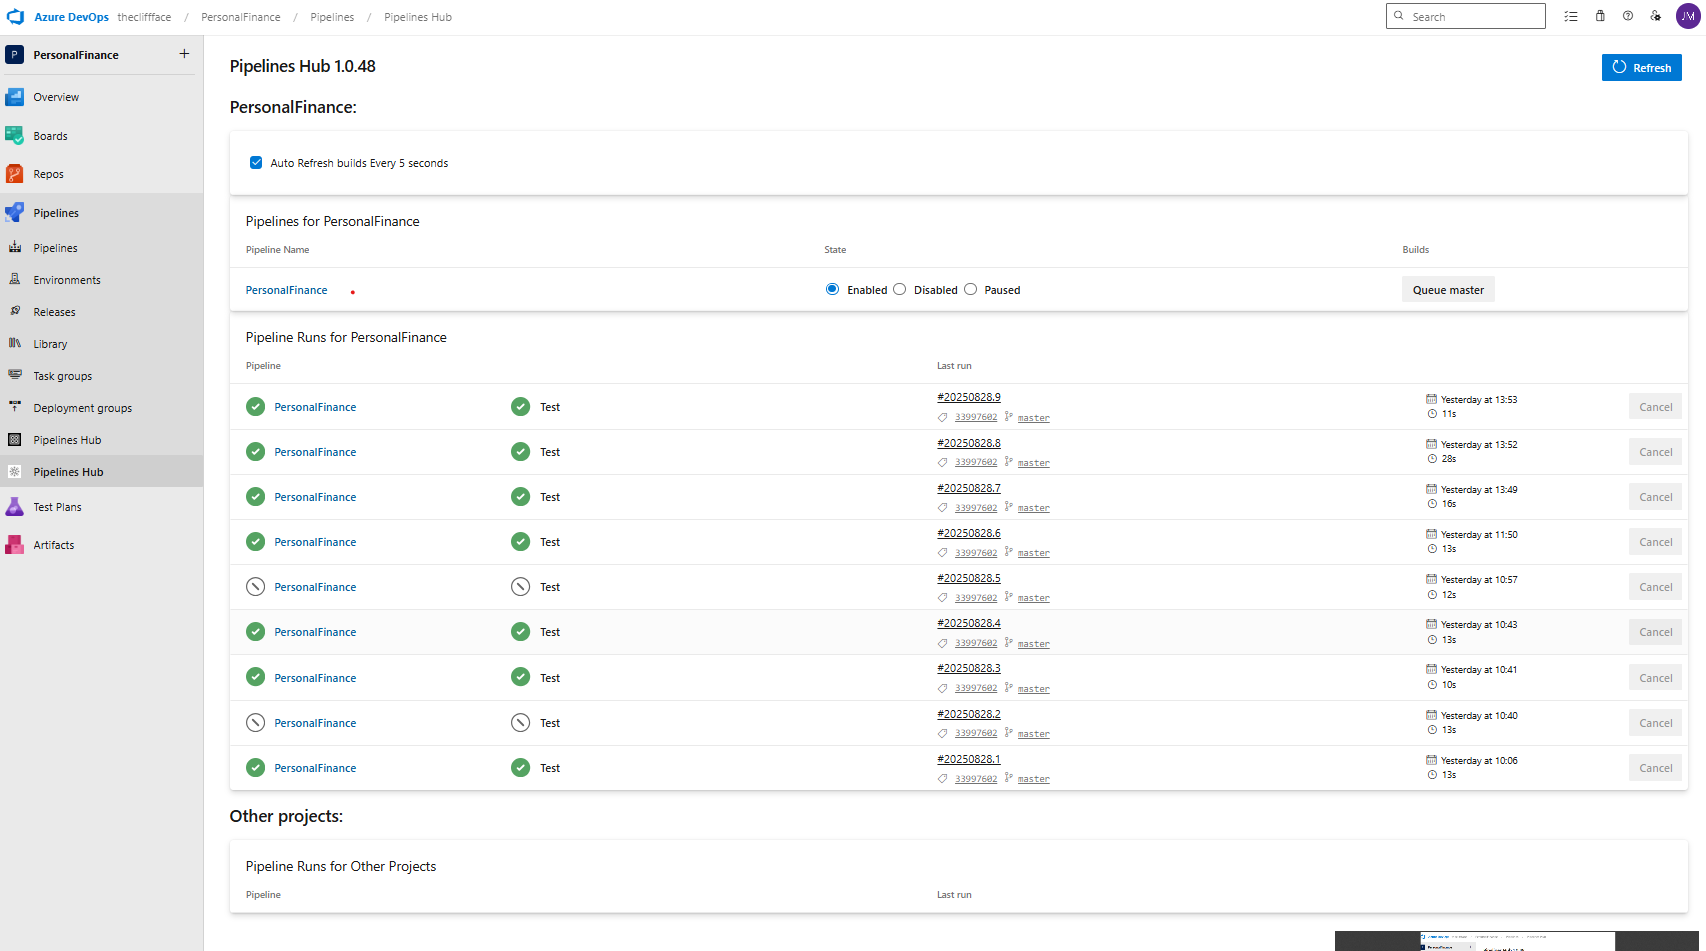Select the Enabled state radio button

pos(832,289)
